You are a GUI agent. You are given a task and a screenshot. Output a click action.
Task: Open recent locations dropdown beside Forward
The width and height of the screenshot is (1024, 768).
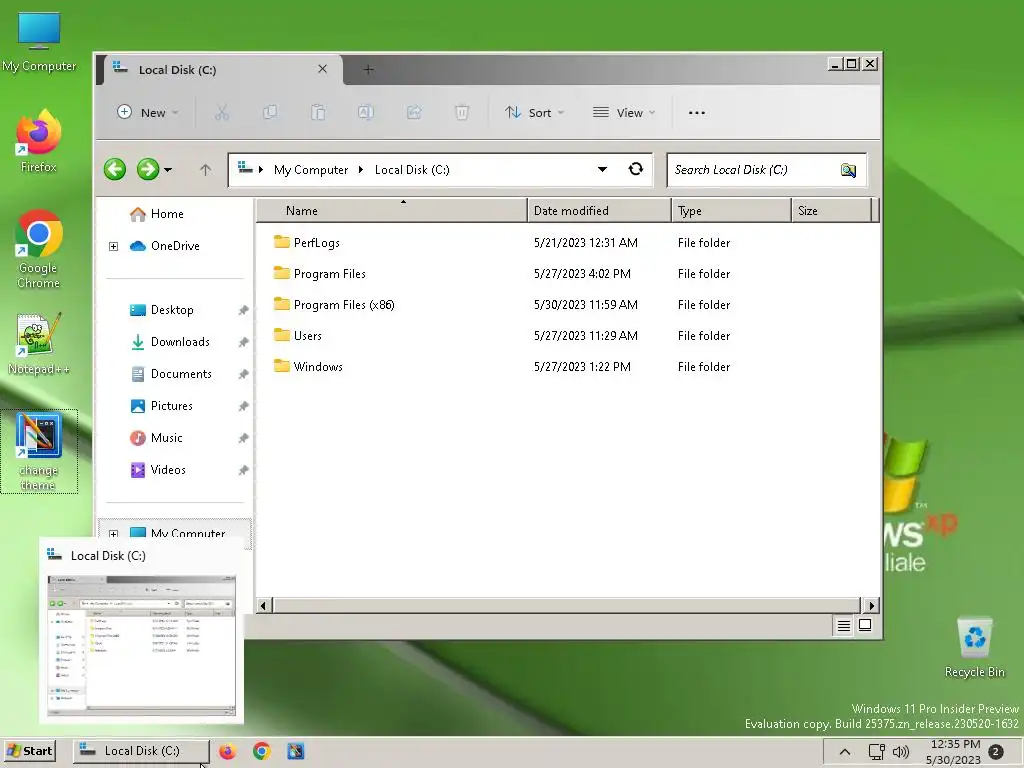pyautogui.click(x=168, y=170)
